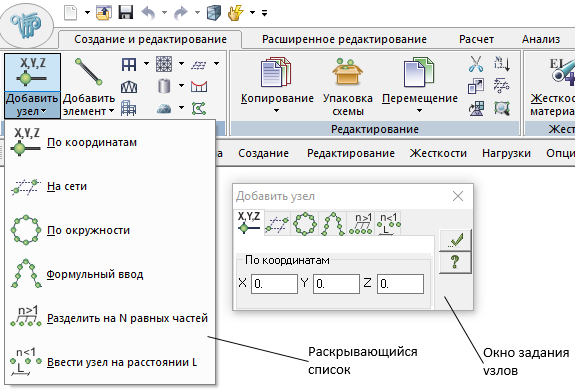The image size is (581, 391).
Task: Click the red chain line icon
Action: pyautogui.click(x=199, y=87)
